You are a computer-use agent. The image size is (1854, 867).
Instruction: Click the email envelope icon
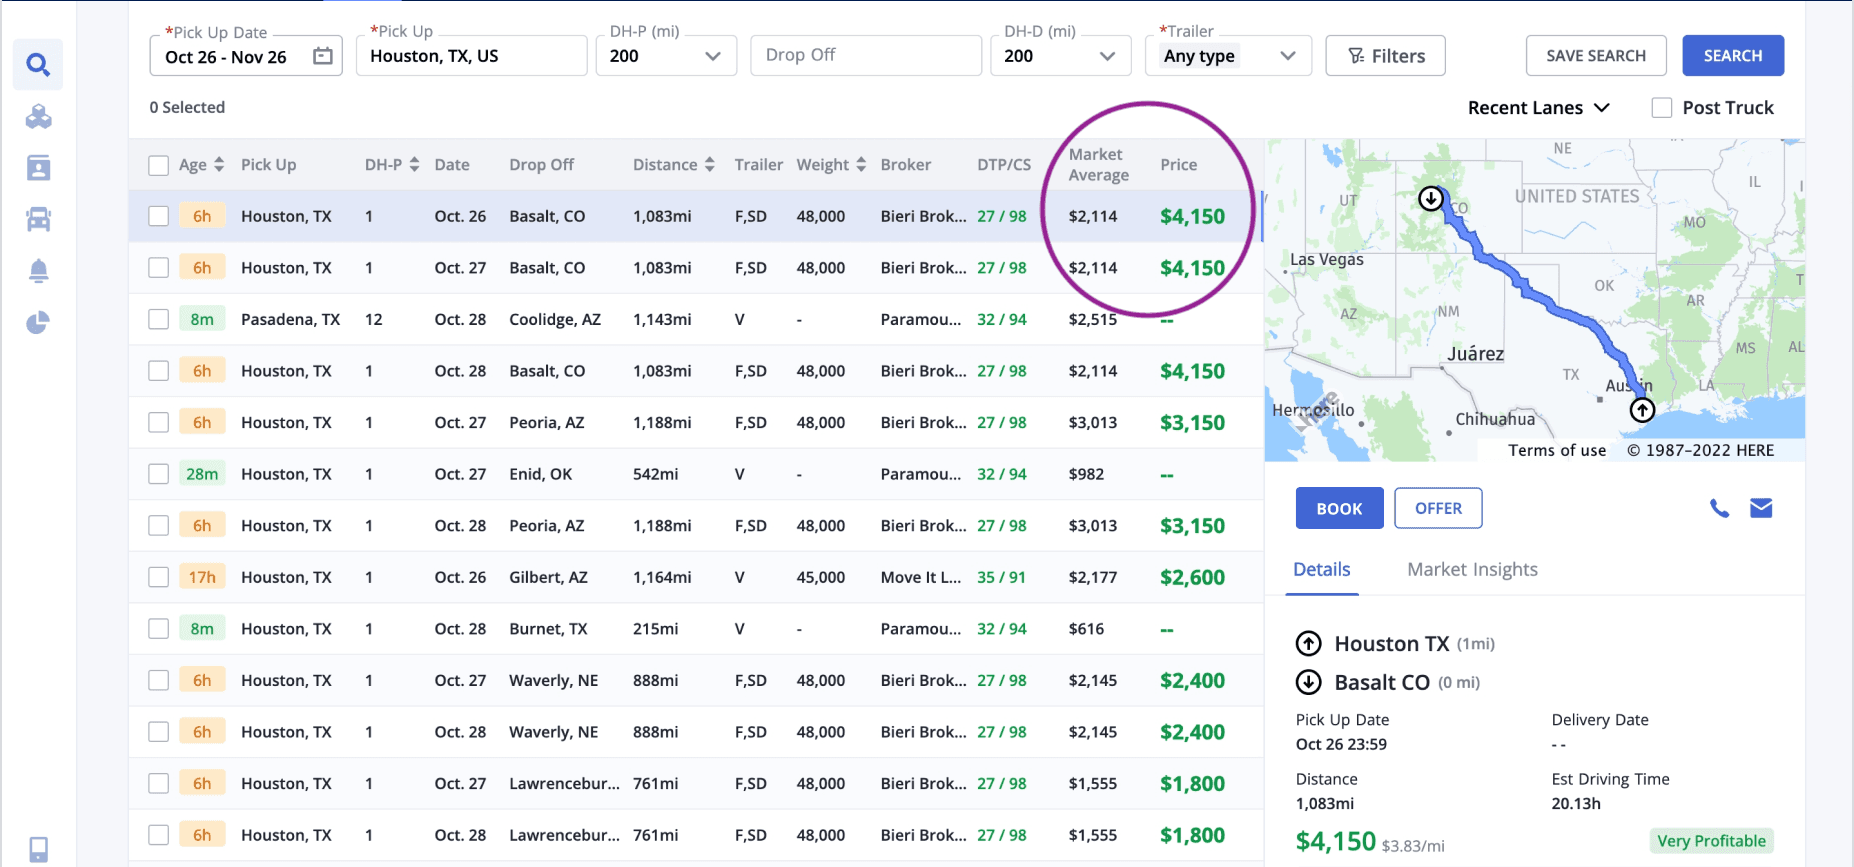point(1761,508)
